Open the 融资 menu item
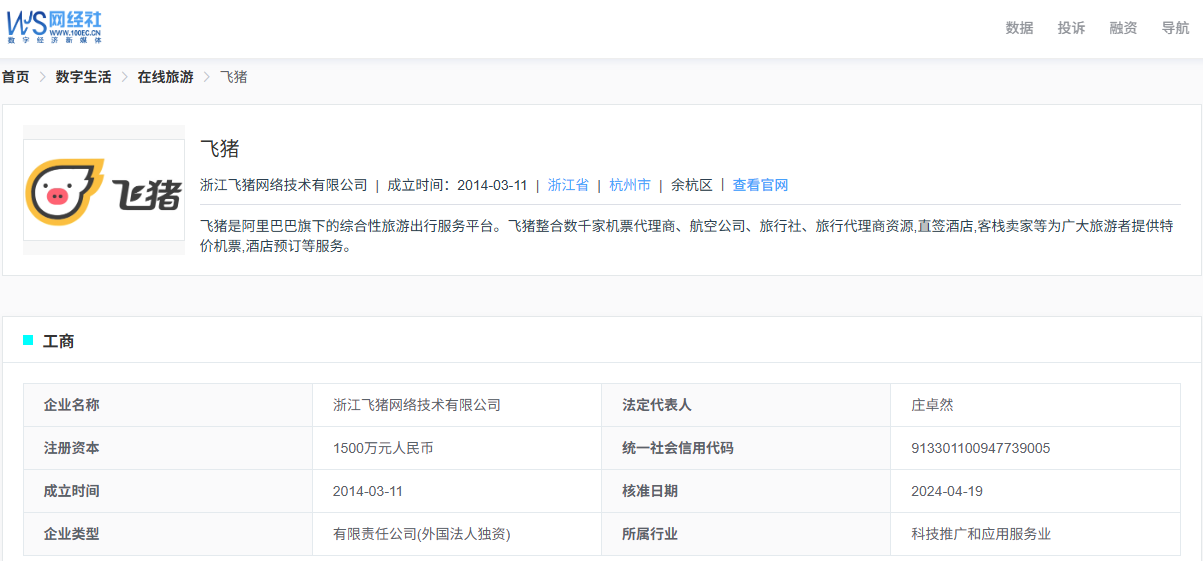 1123,28
